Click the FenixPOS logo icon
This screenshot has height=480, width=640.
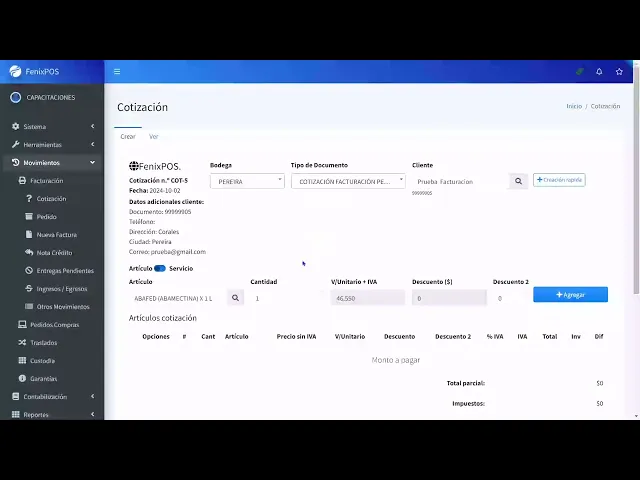point(16,71)
